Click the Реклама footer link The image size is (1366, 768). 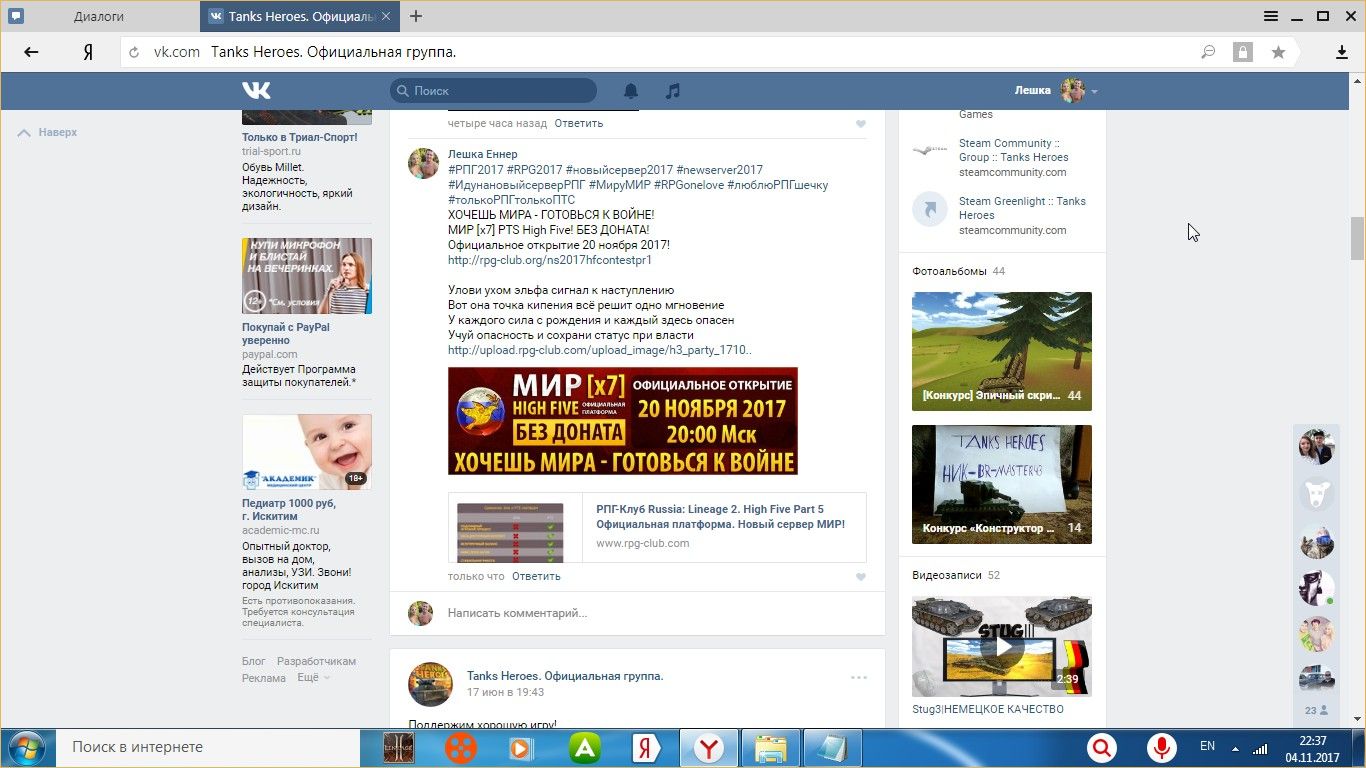click(x=264, y=678)
